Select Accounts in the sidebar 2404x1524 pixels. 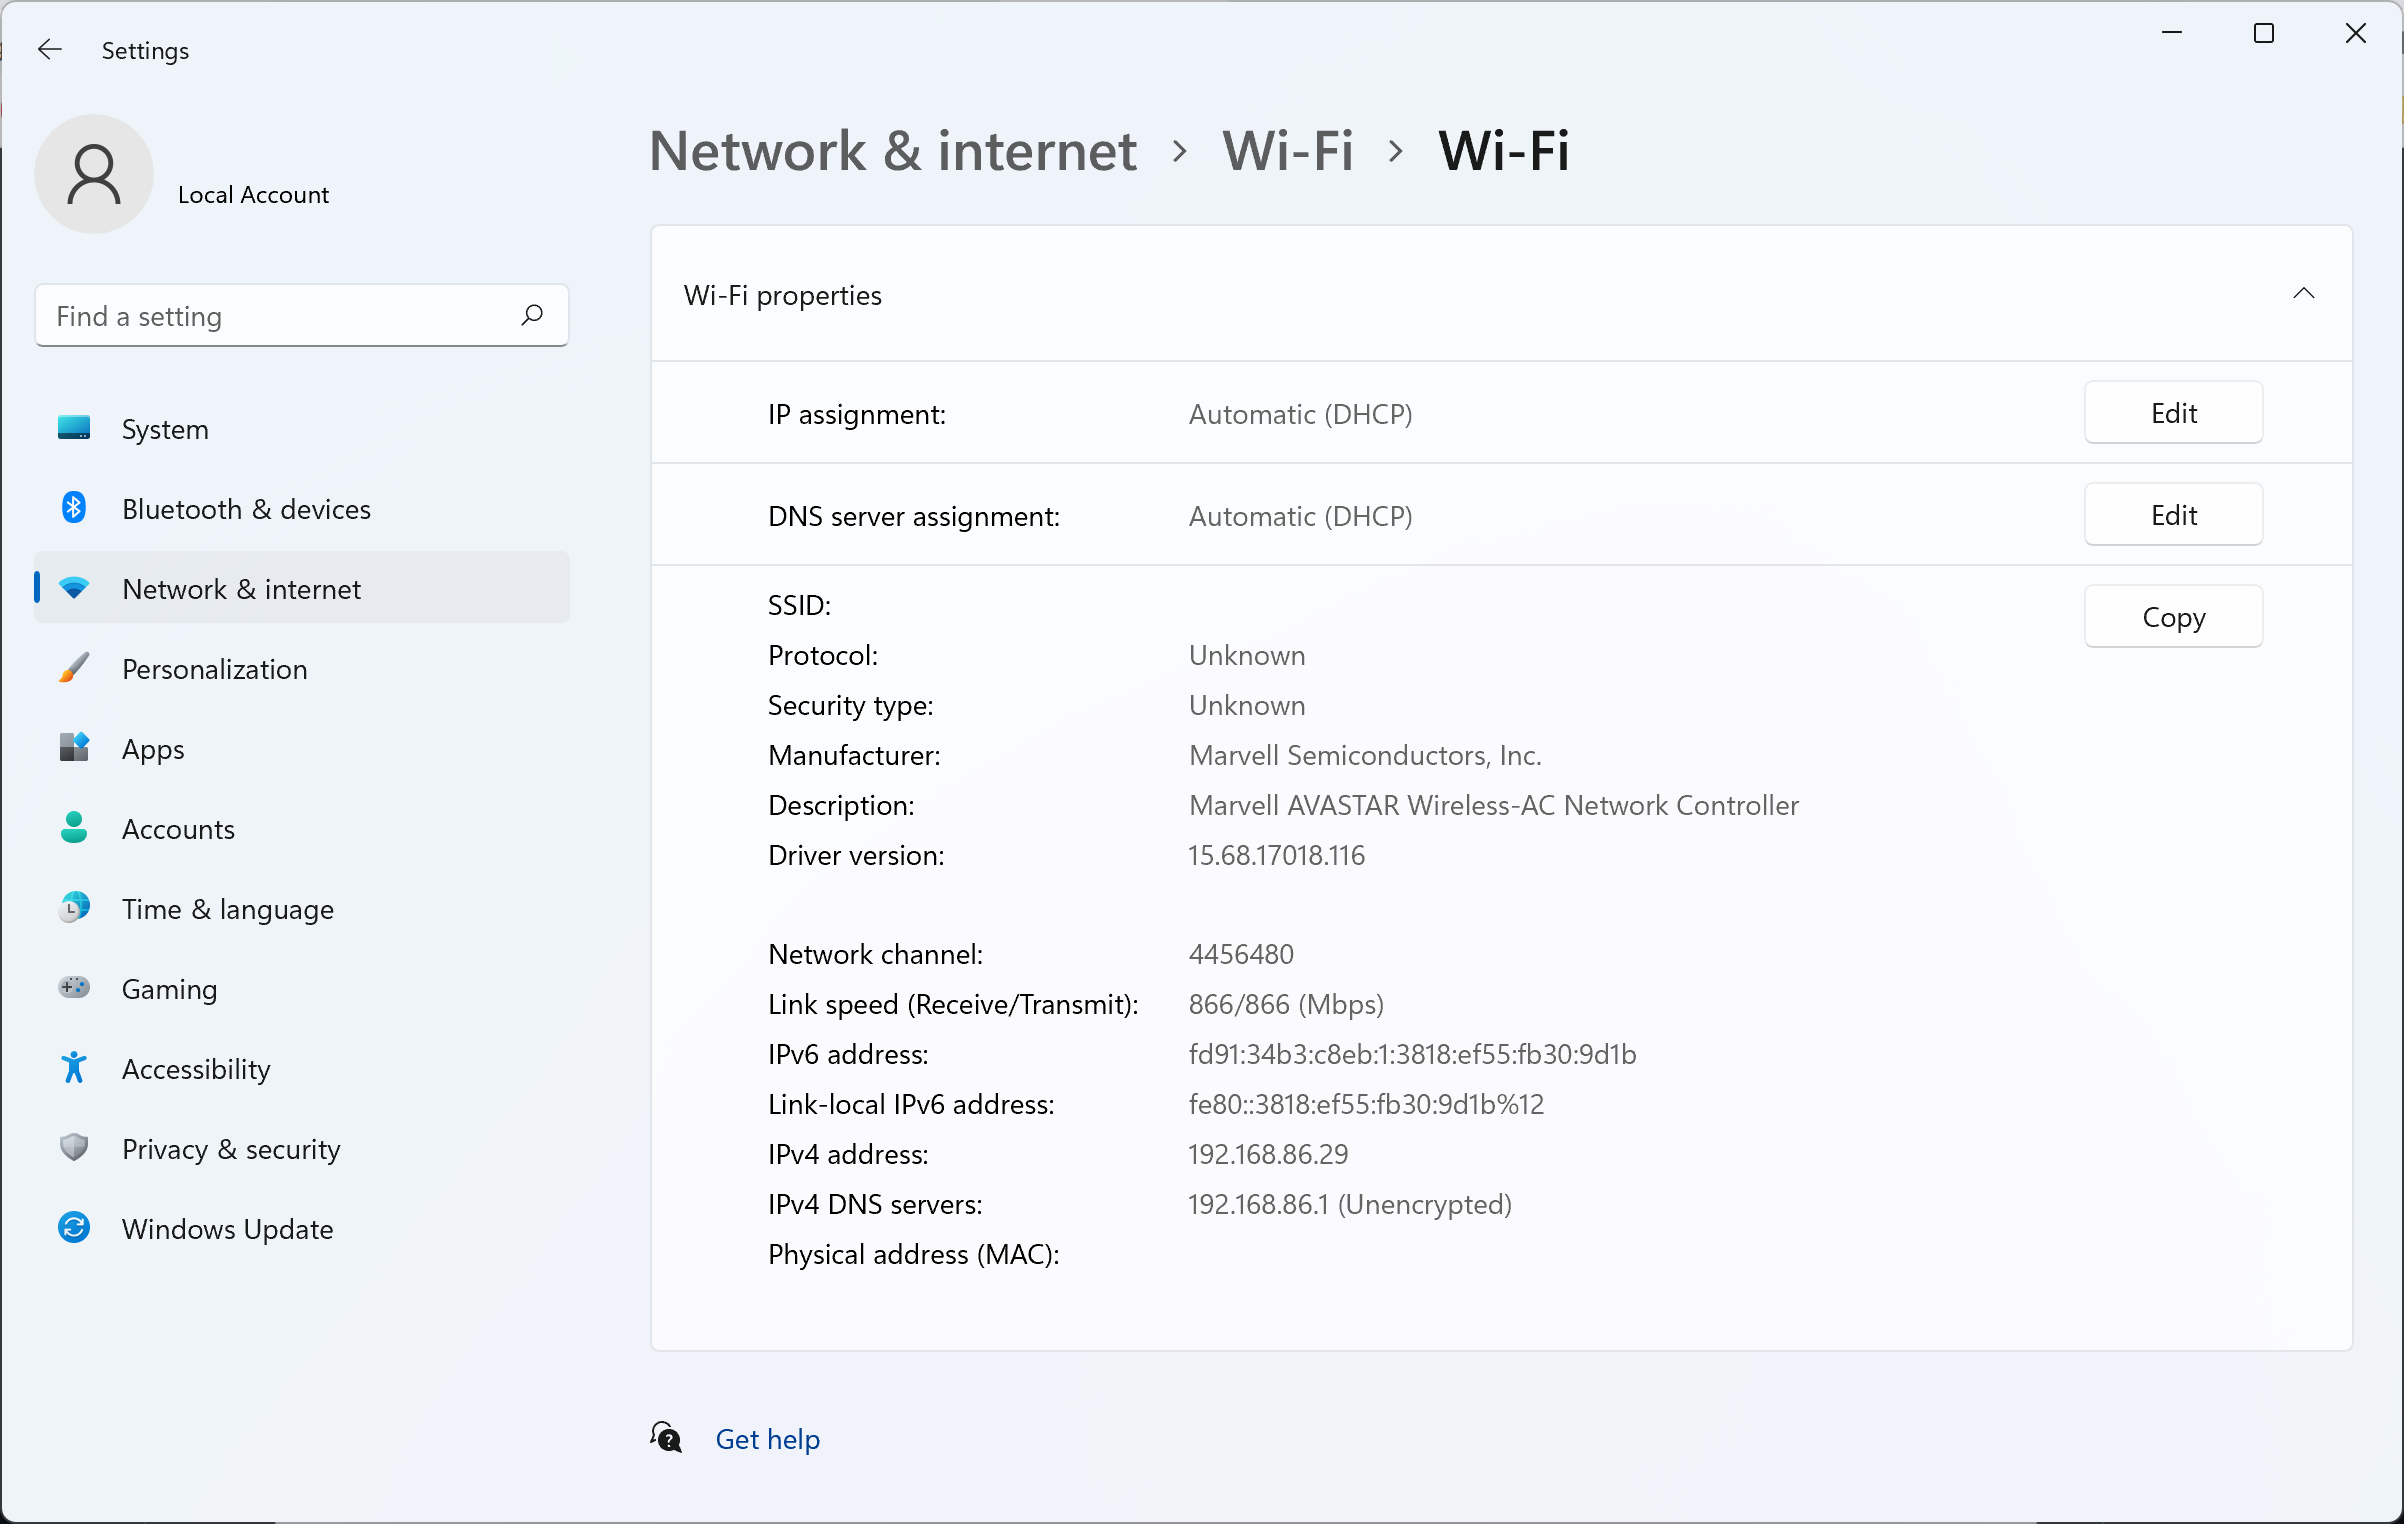tap(178, 829)
